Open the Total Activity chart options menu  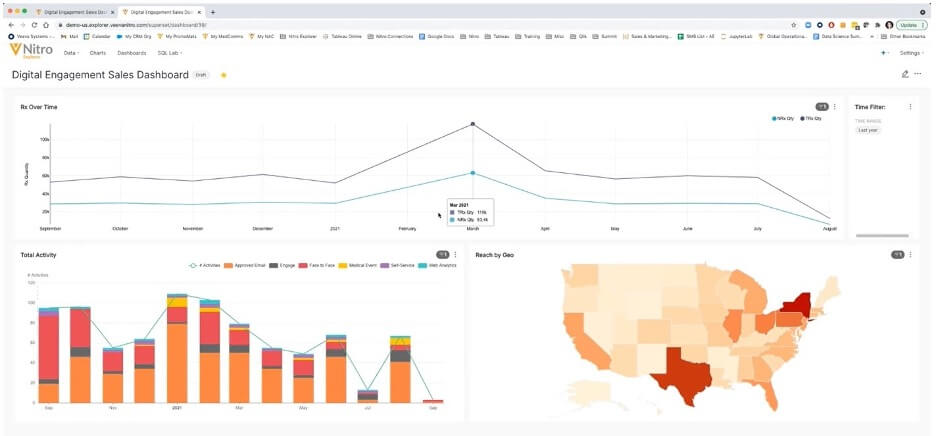pos(455,255)
